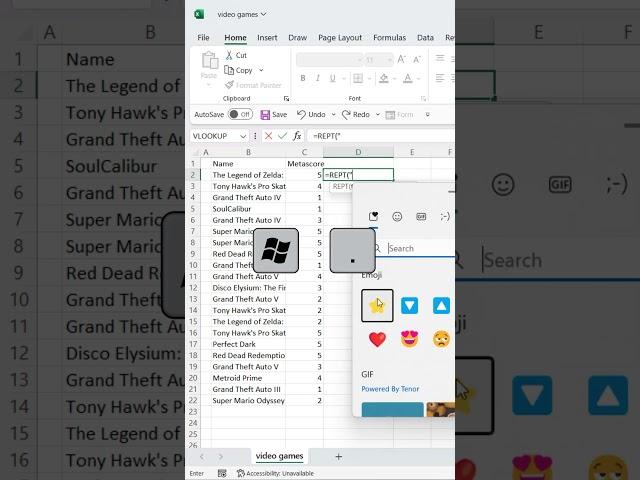The height and width of the screenshot is (480, 640).
Task: Insert the blue up-triangle emoji
Action: [441, 306]
